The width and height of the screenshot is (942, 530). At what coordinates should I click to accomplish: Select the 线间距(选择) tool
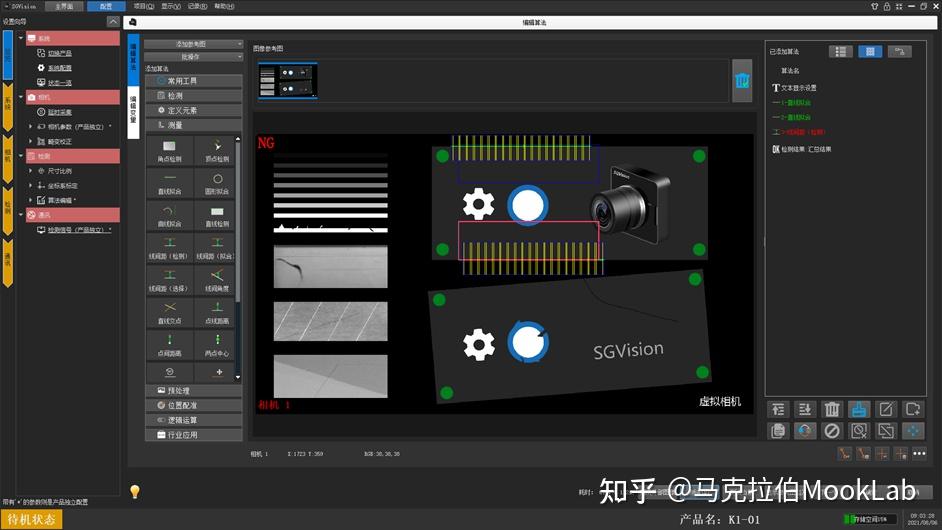click(169, 281)
